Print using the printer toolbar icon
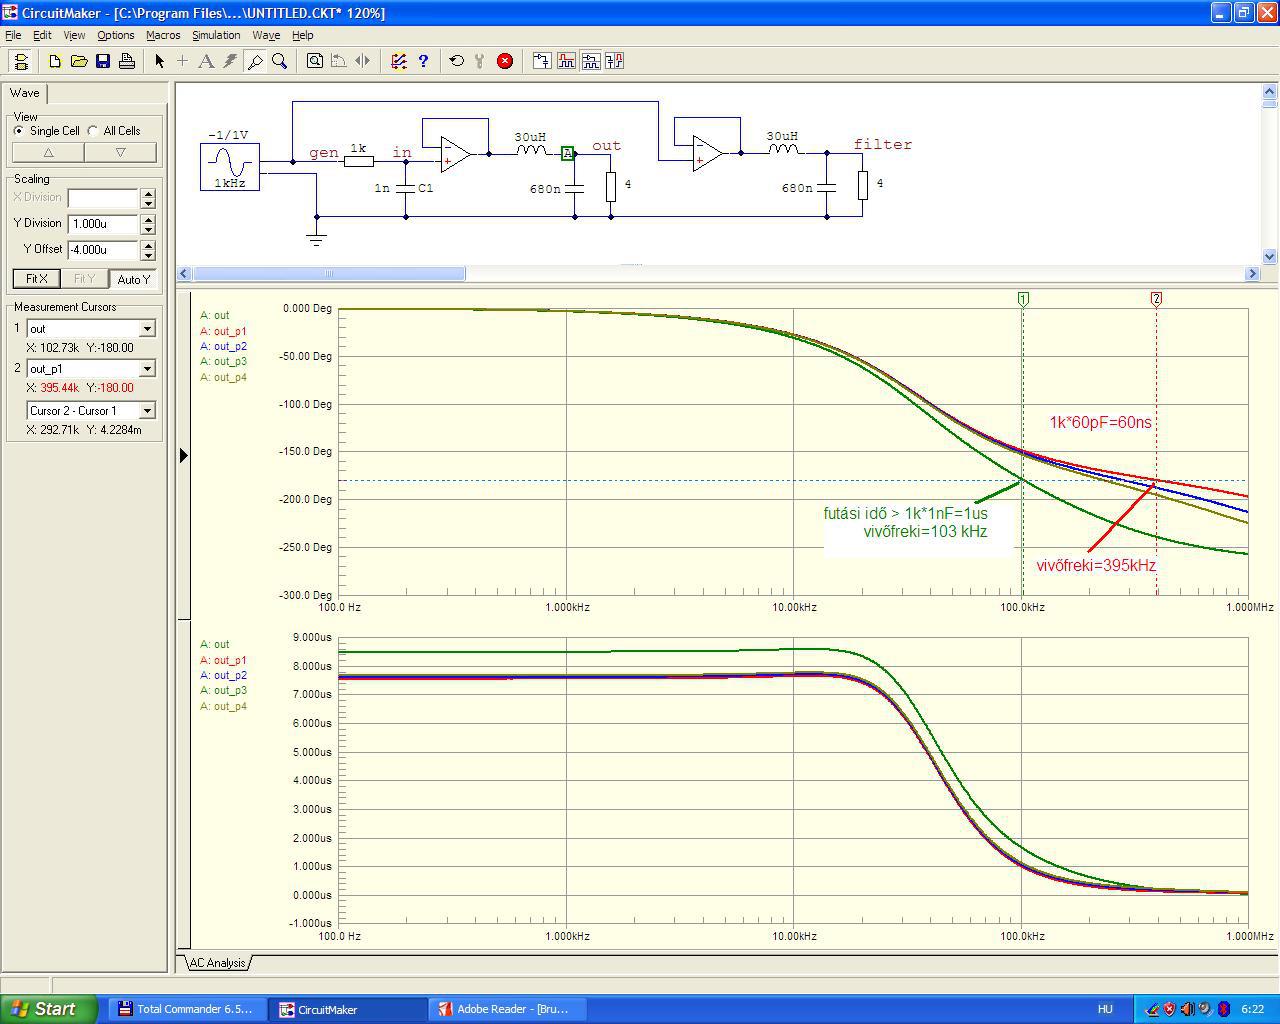 pos(127,61)
